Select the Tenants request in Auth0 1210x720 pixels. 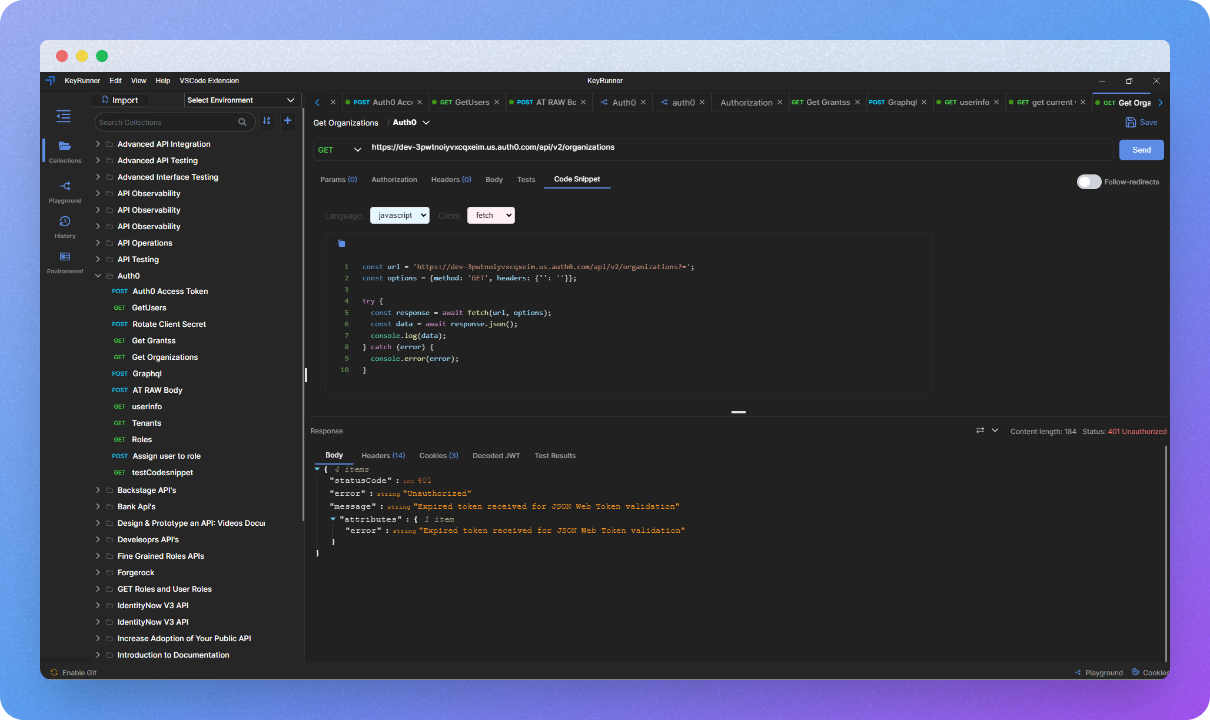(x=146, y=423)
